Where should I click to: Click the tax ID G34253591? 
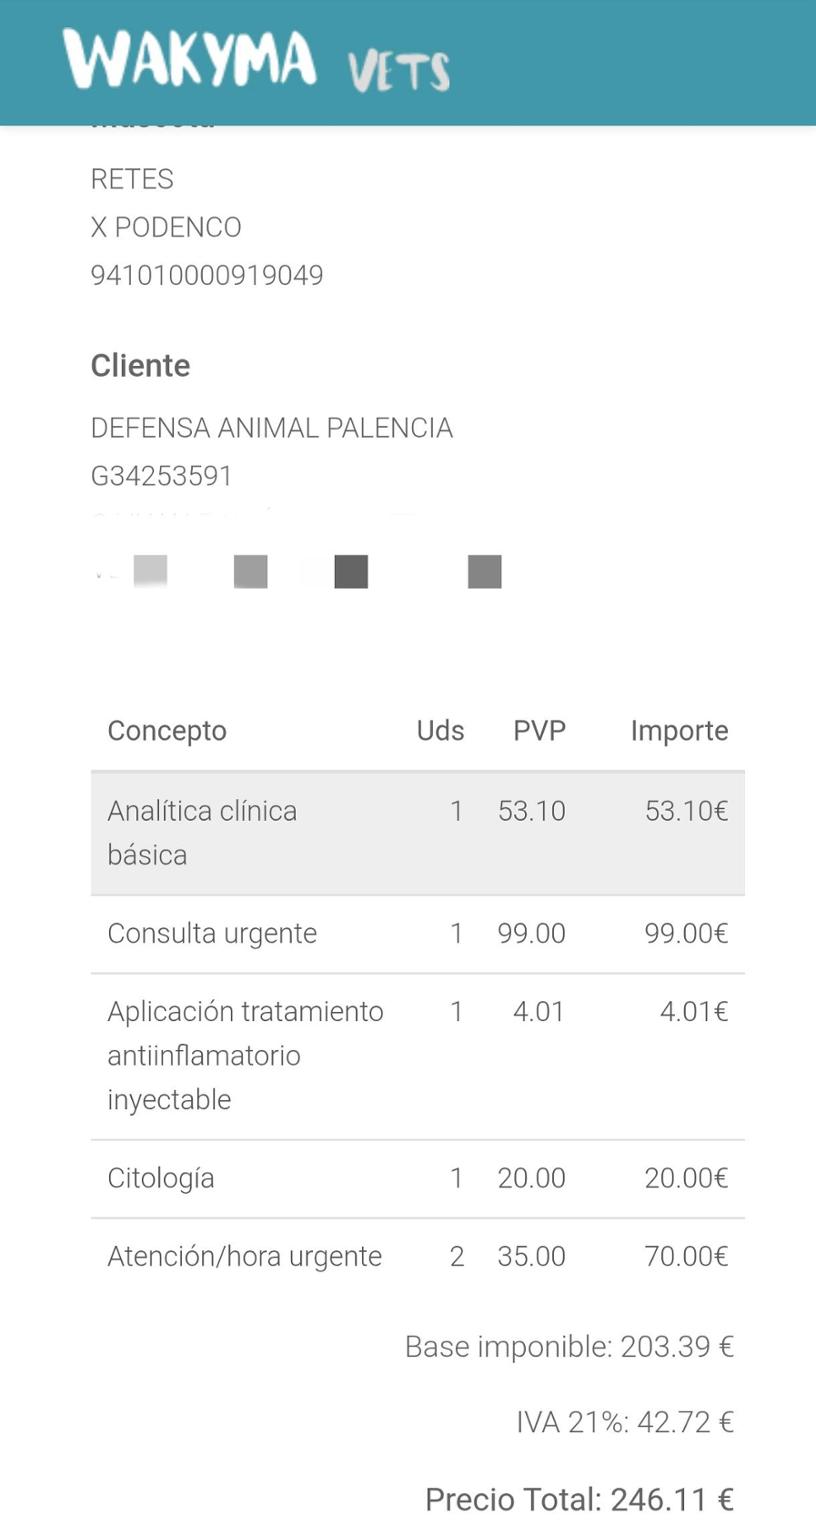tap(161, 476)
